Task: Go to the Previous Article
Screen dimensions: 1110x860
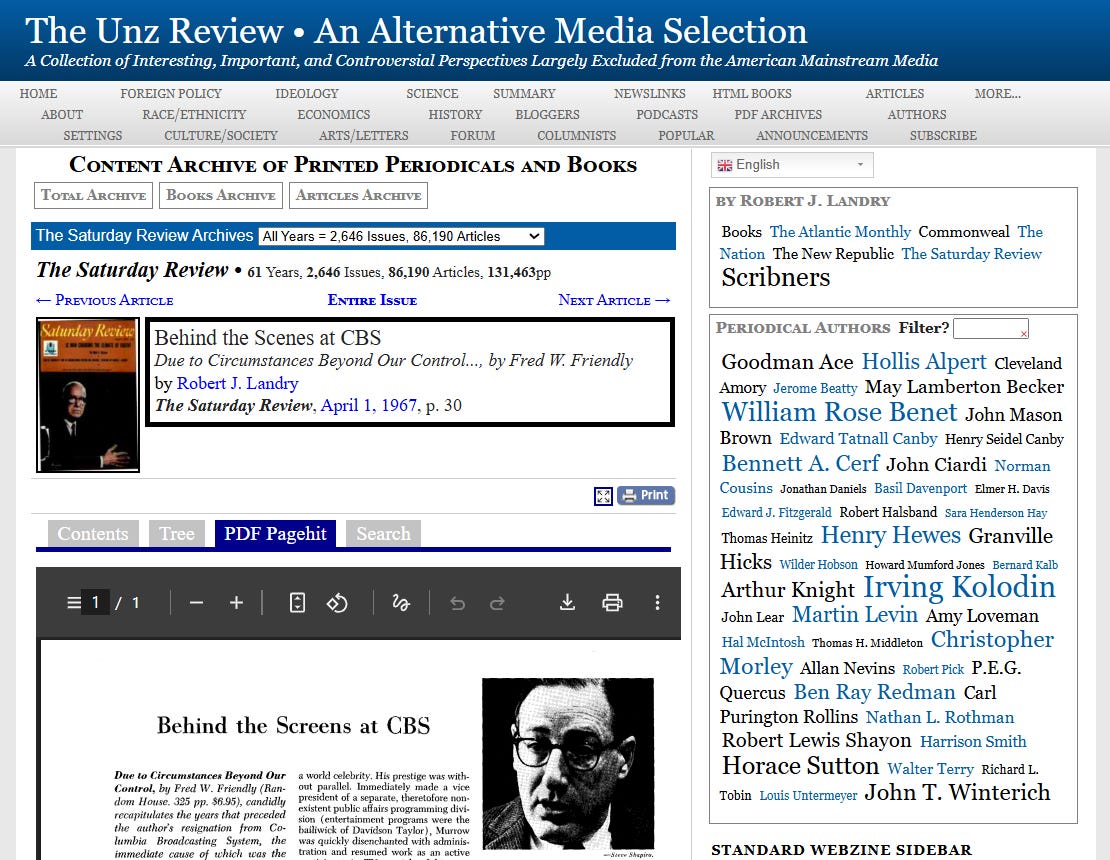Action: tap(105, 300)
